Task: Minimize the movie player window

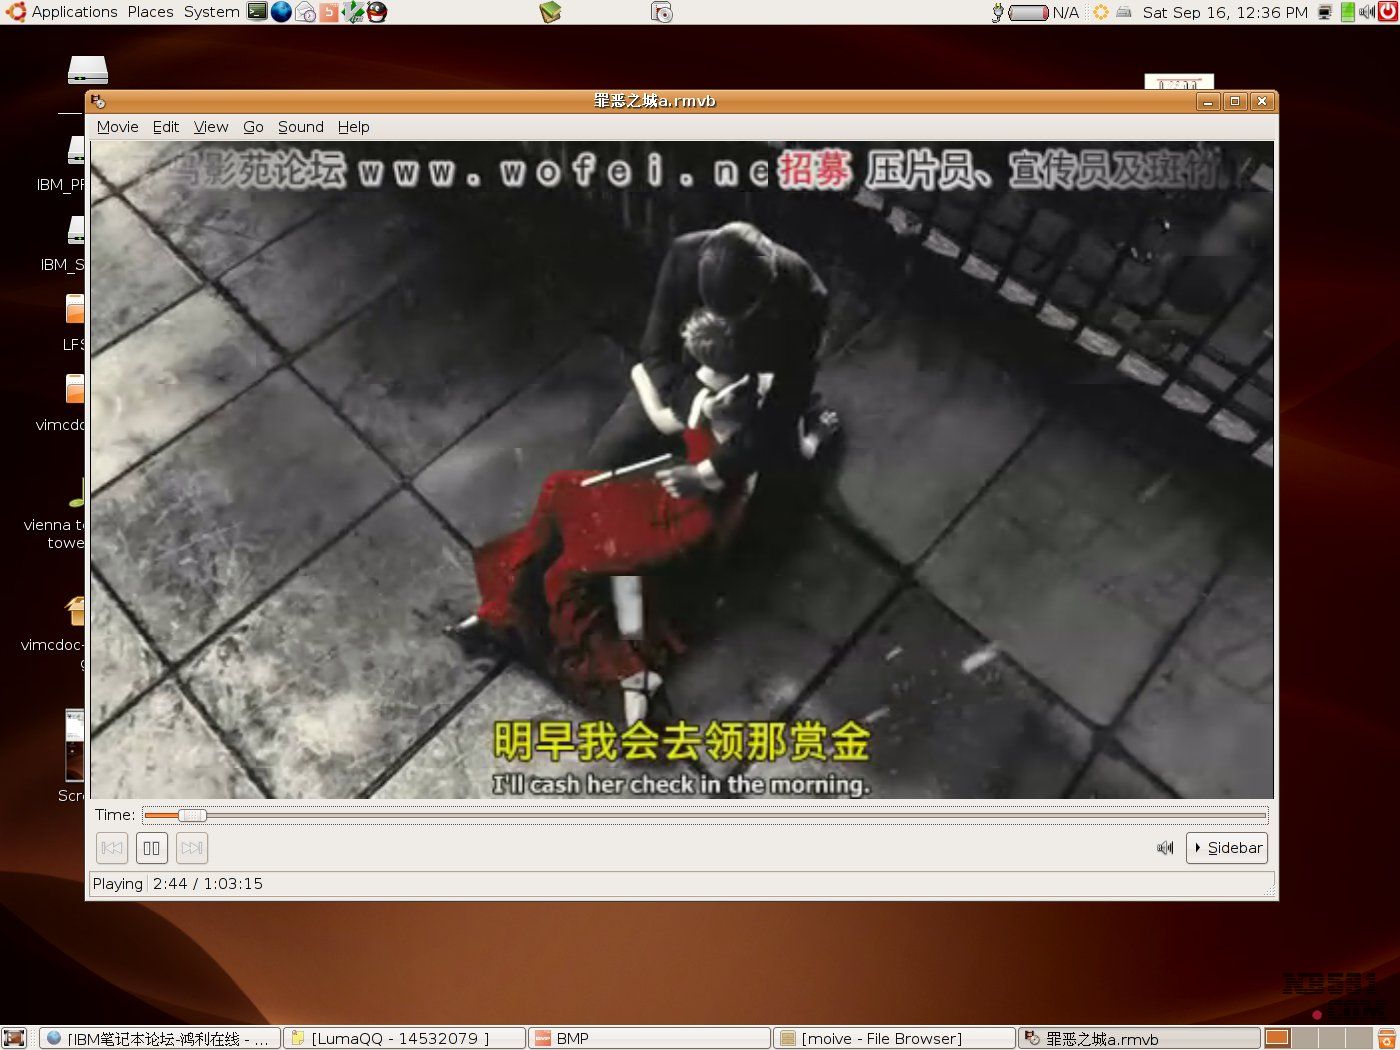Action: coord(1208,101)
